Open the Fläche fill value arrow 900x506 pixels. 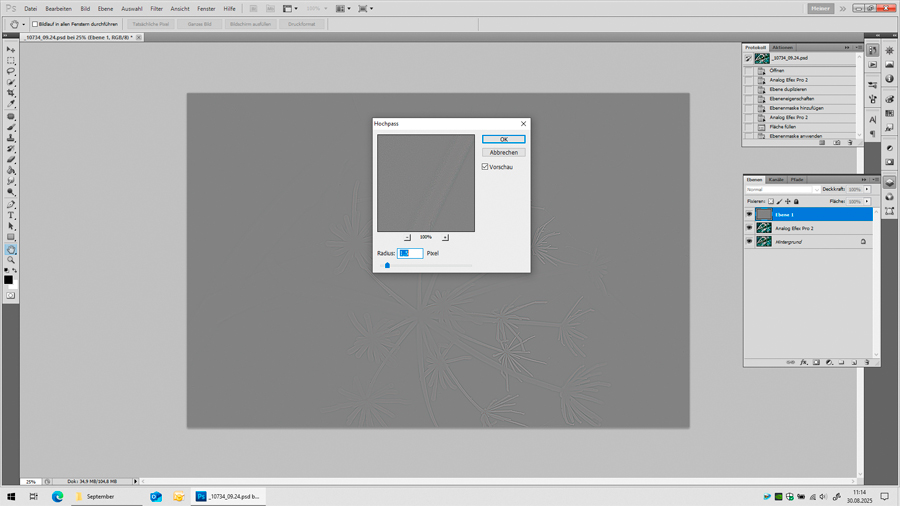click(x=867, y=201)
